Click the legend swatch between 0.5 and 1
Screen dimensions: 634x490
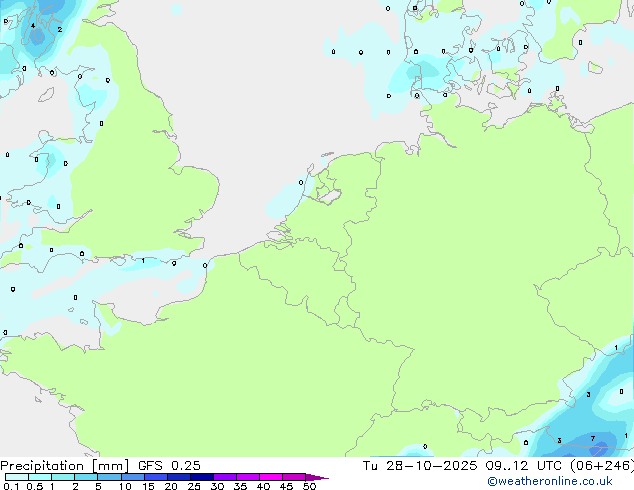point(40,477)
